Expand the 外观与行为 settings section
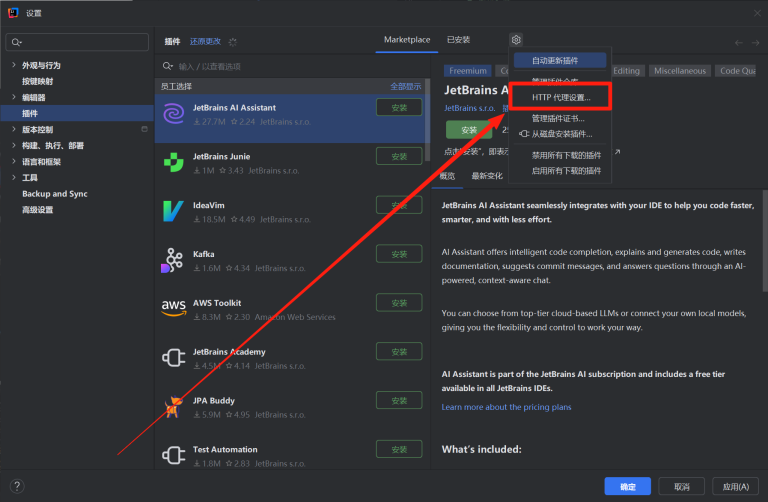 click(x=13, y=65)
